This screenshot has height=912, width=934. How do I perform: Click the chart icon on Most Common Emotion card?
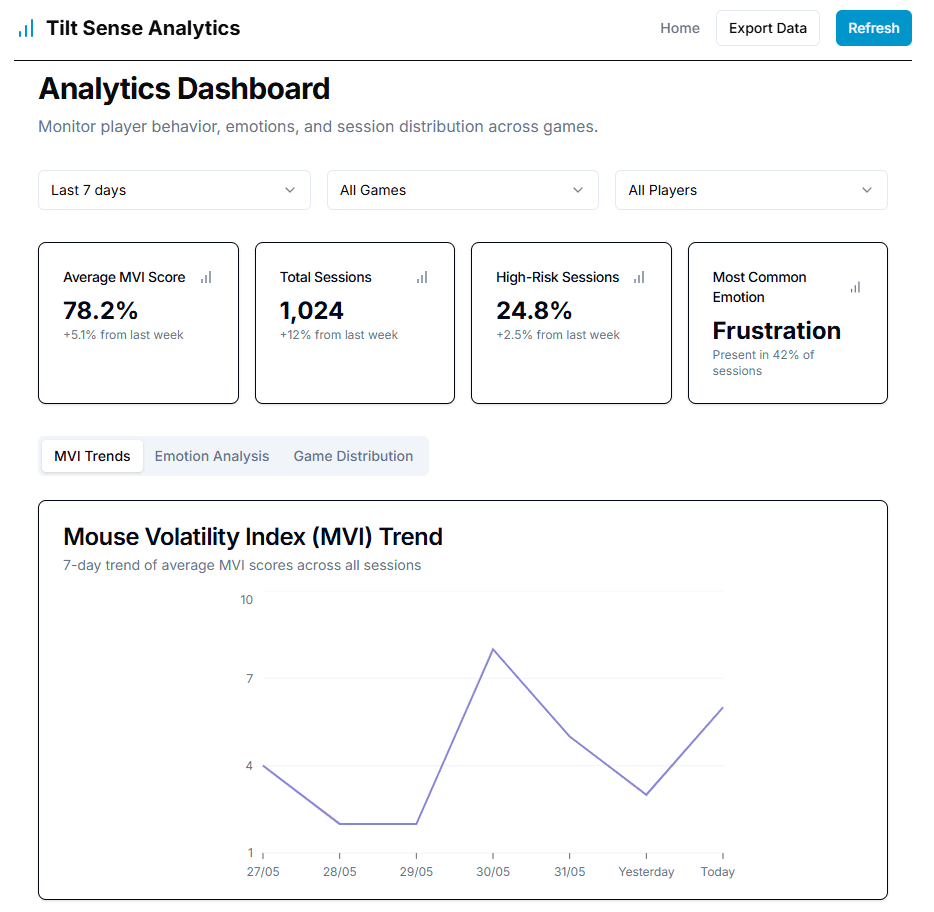pyautogui.click(x=855, y=287)
